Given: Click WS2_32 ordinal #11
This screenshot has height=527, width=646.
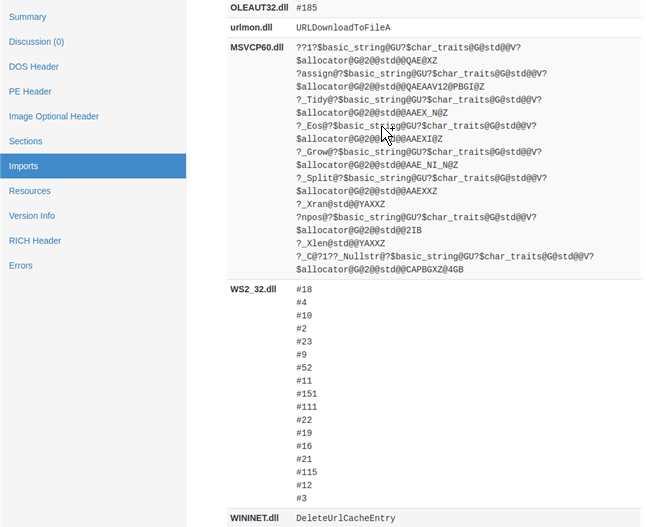Looking at the screenshot, I should (304, 381).
